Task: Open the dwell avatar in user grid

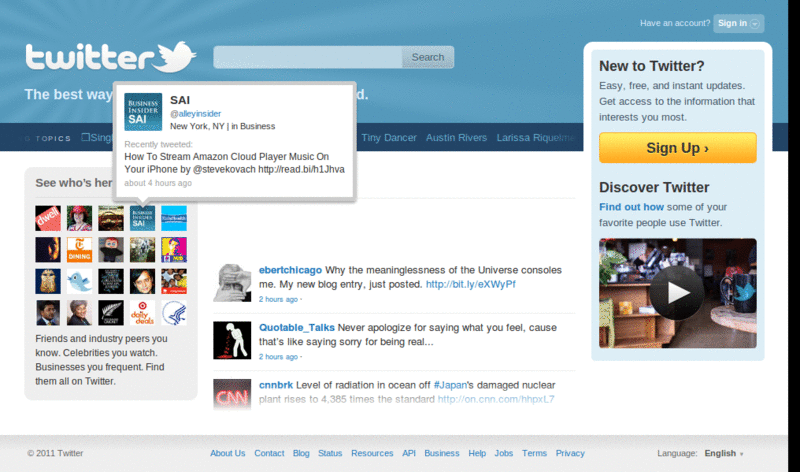Action: (48, 218)
